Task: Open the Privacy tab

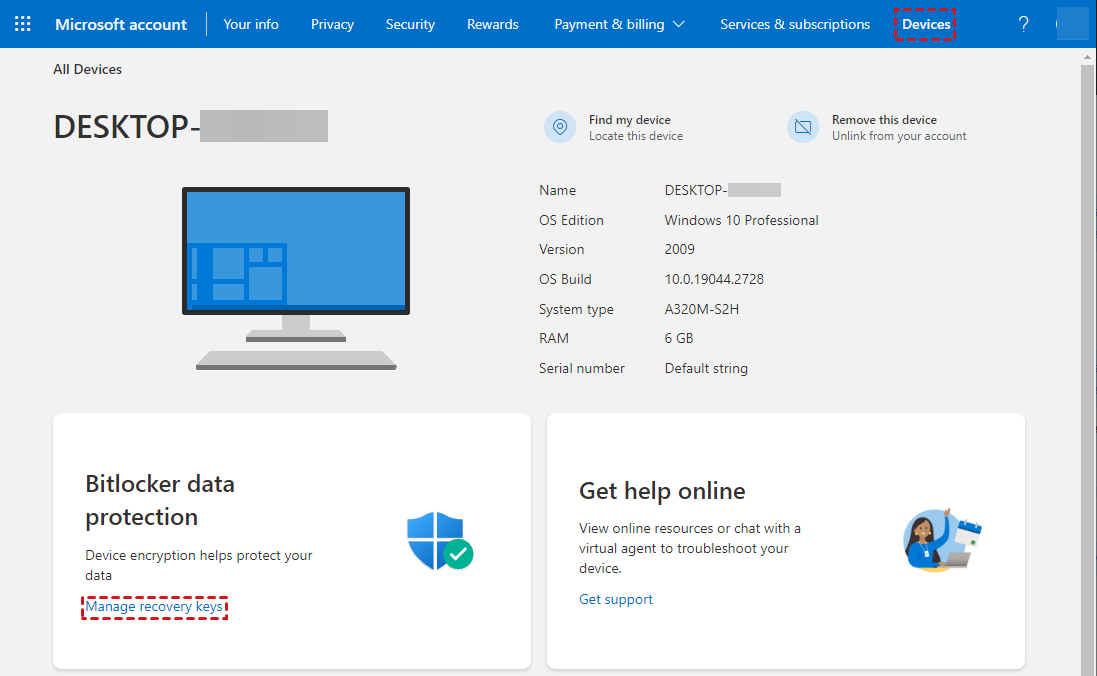Action: point(332,24)
